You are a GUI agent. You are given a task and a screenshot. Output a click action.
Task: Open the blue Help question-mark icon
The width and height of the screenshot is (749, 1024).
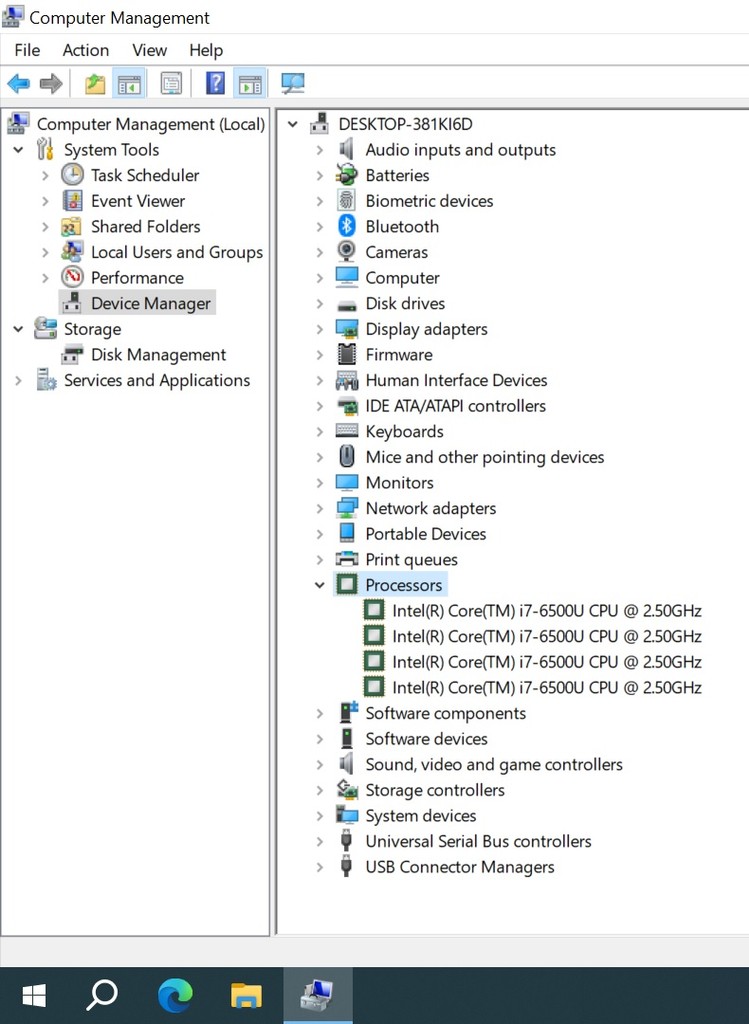coord(215,83)
